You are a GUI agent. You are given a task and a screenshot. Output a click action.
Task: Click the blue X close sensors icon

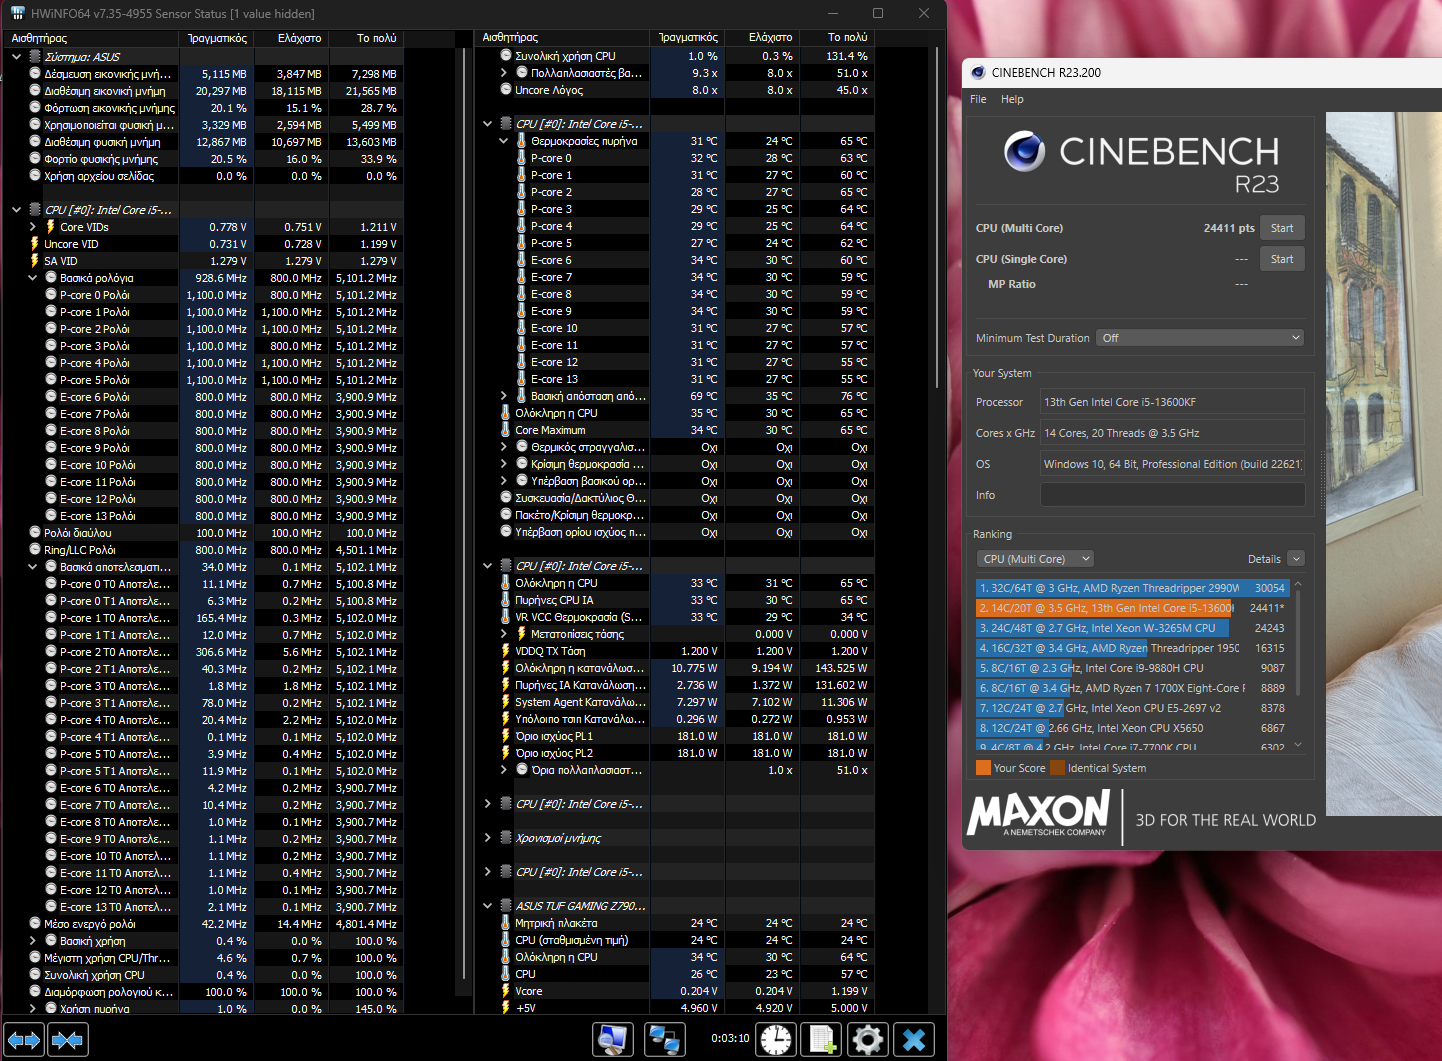[x=914, y=1040]
